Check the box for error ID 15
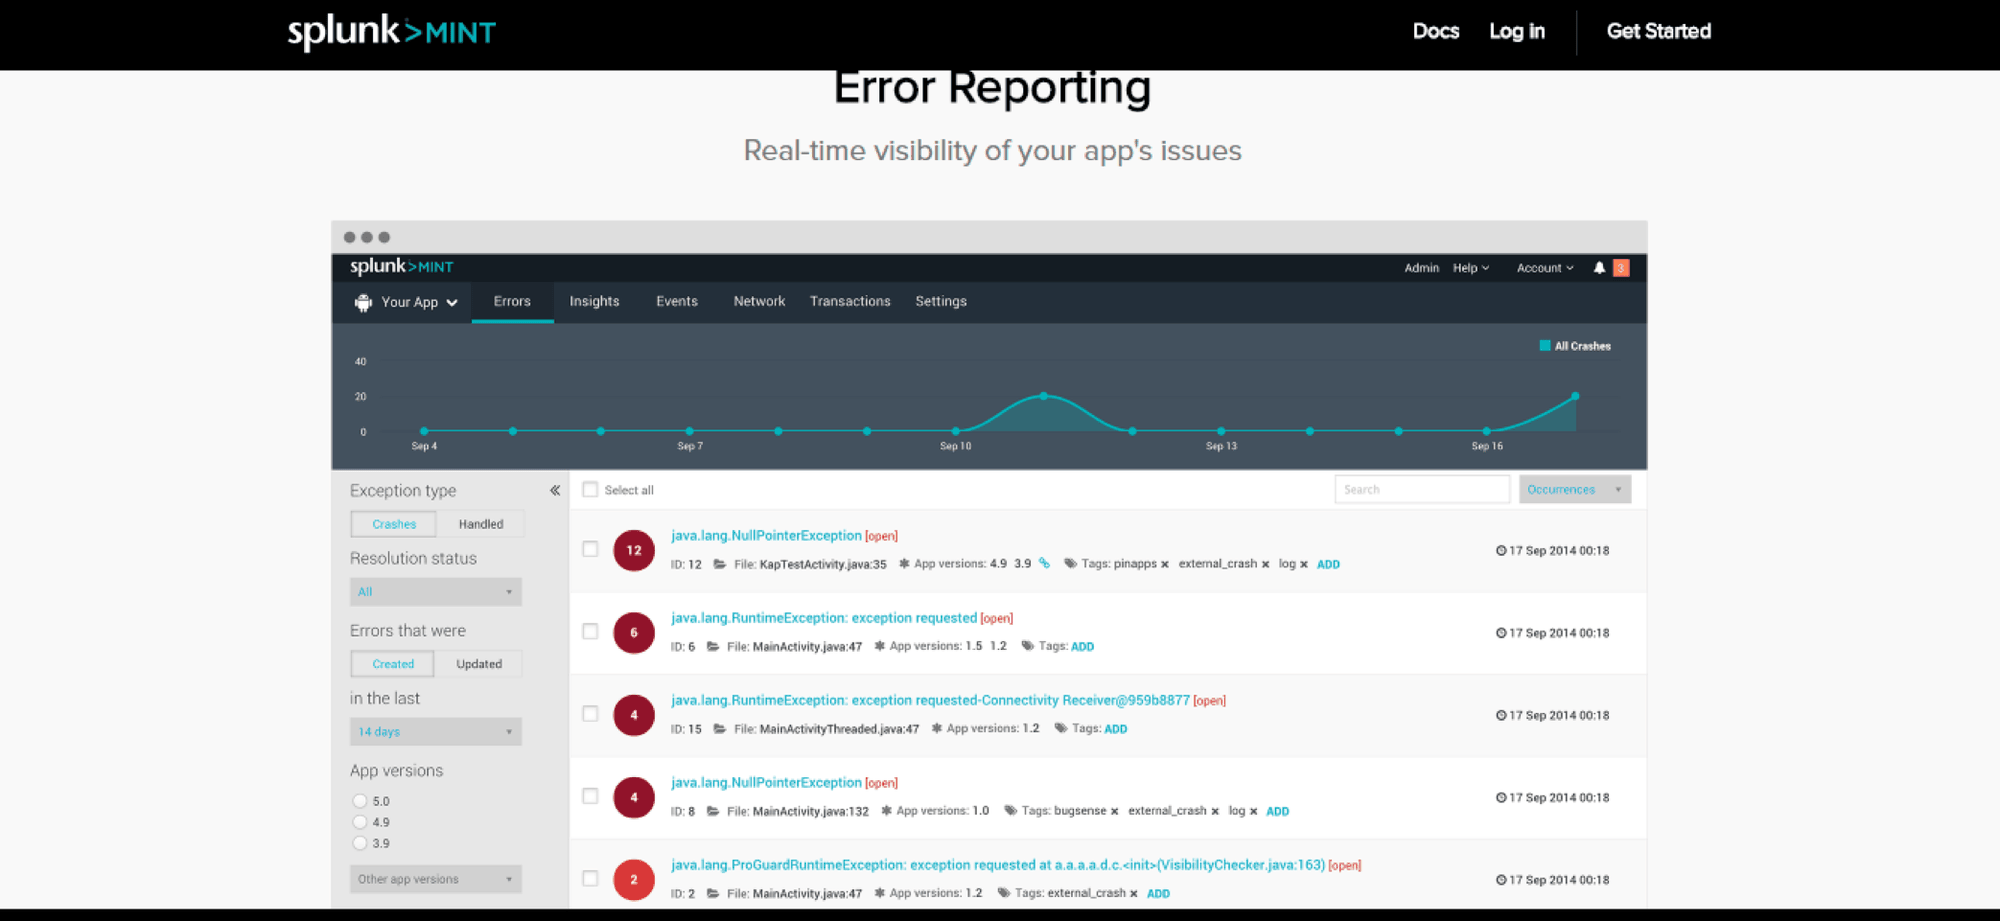2000x921 pixels. point(590,714)
